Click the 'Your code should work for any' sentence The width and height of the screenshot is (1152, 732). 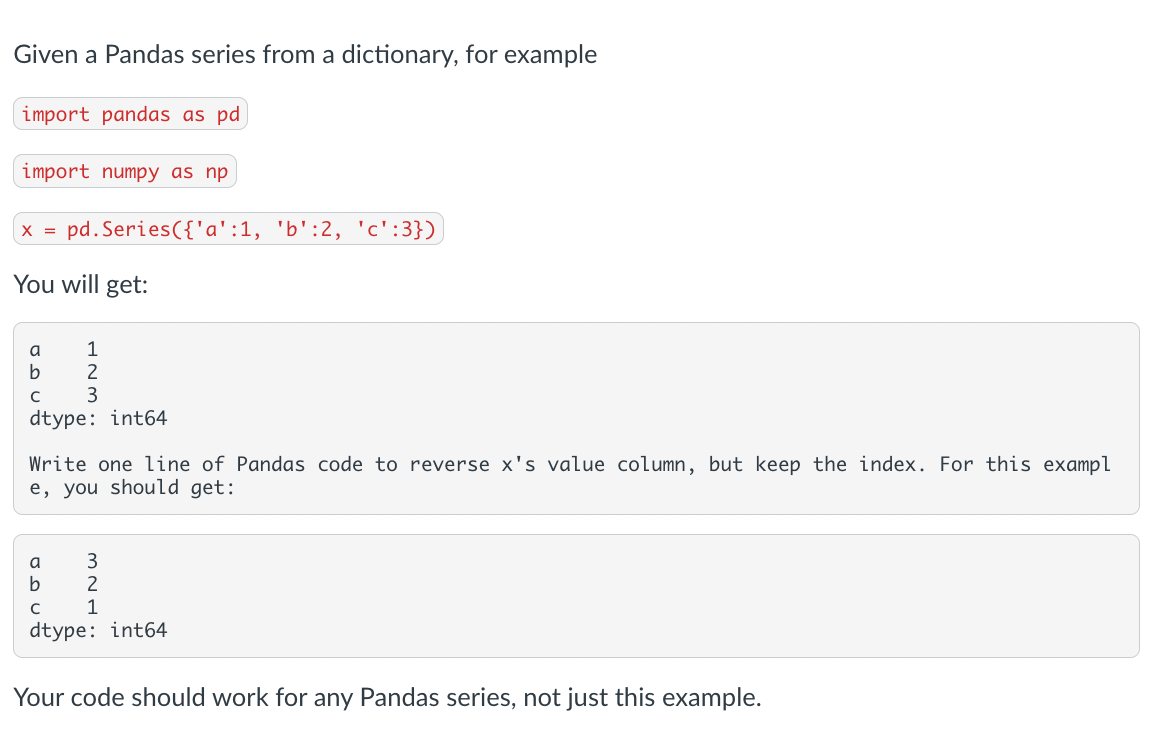pos(387,697)
